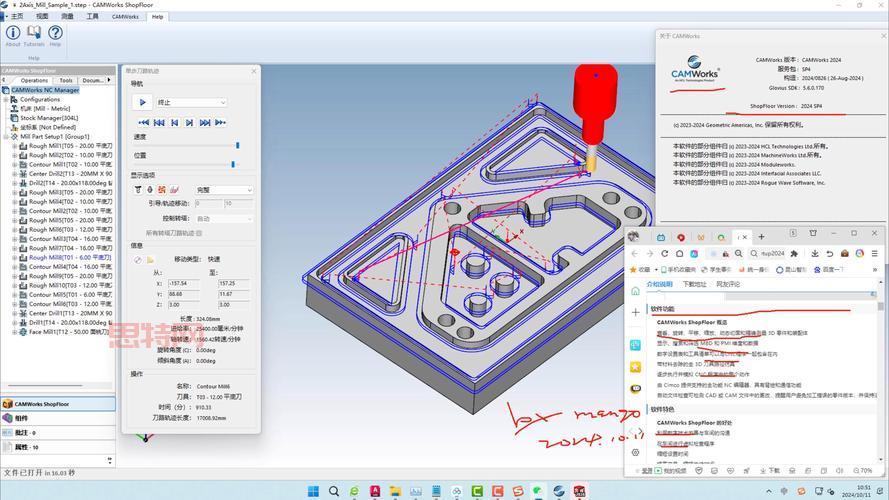Viewport: 889px width, 500px height.
Task: Expand the Mill Part Setup1 tree node
Action: click(6, 137)
